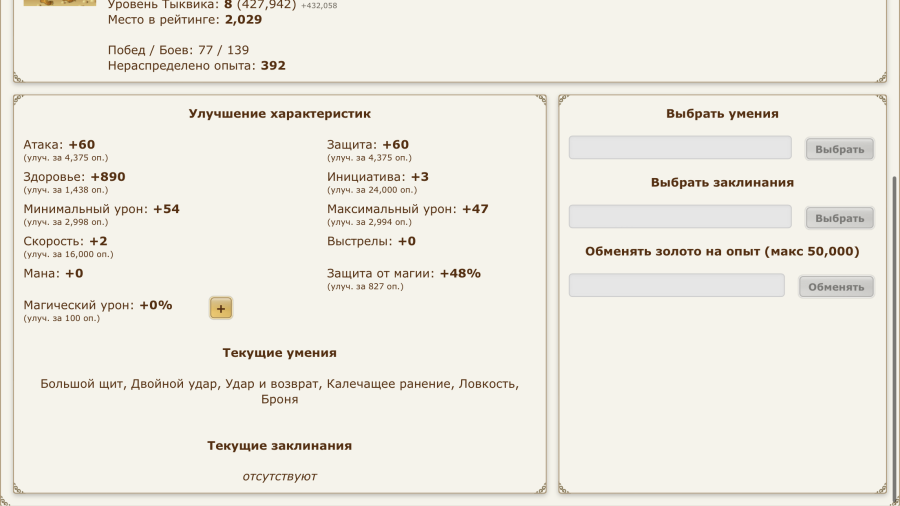Click the Место в рейтинге value 2,029

click(x=243, y=20)
